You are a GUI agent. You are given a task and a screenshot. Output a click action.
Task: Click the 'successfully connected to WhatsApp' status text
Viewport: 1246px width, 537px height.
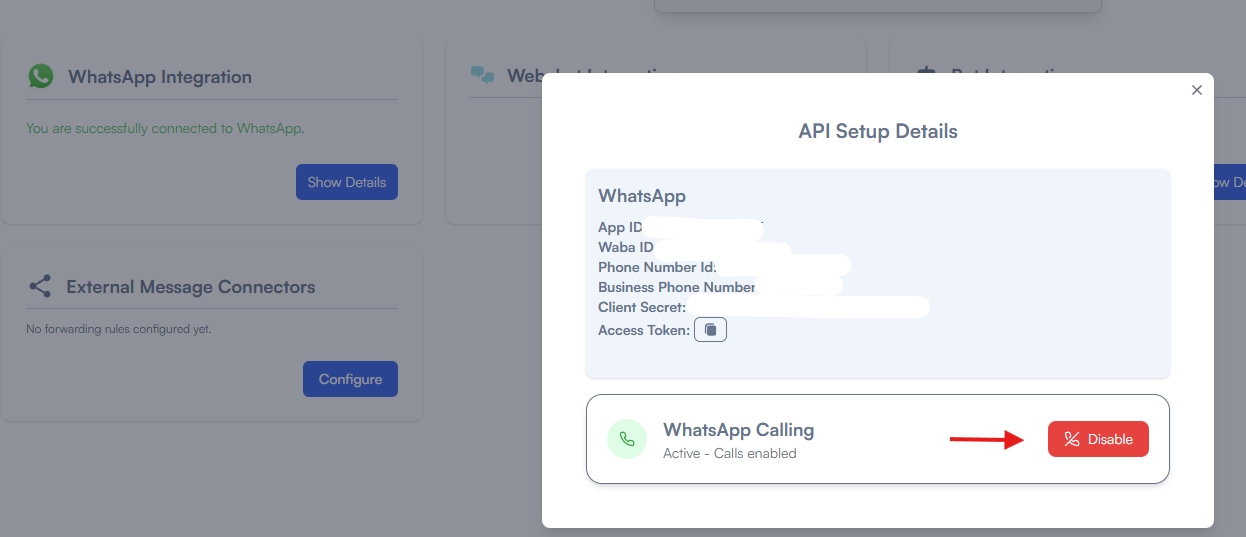(x=165, y=128)
